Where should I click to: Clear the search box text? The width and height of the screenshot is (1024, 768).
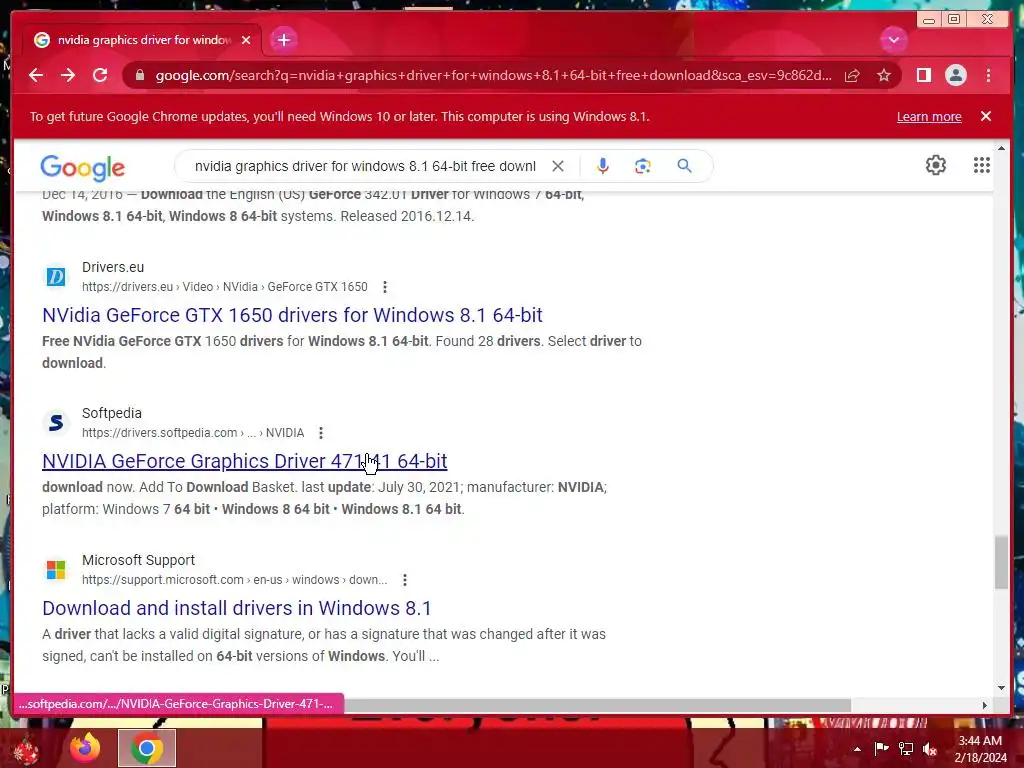(558, 166)
